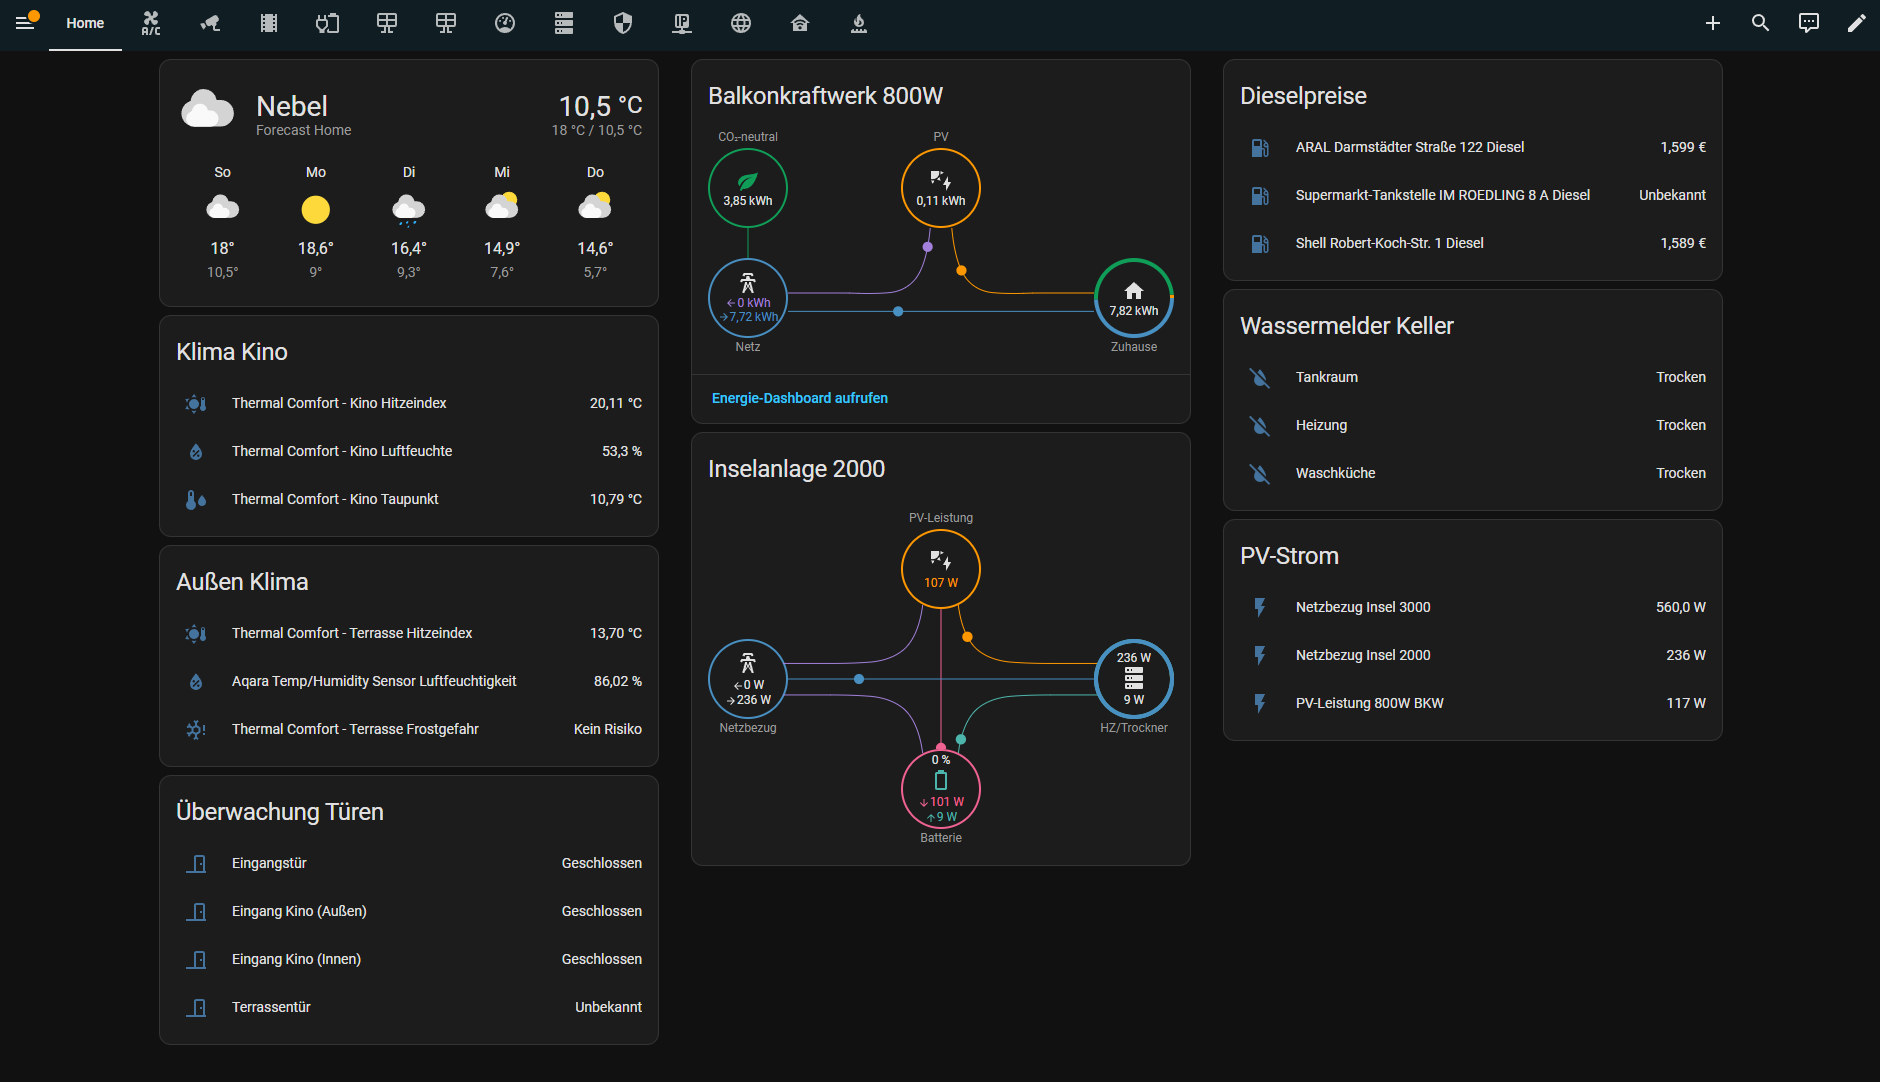Open the IP network tab
The width and height of the screenshot is (1880, 1082).
pos(682,23)
